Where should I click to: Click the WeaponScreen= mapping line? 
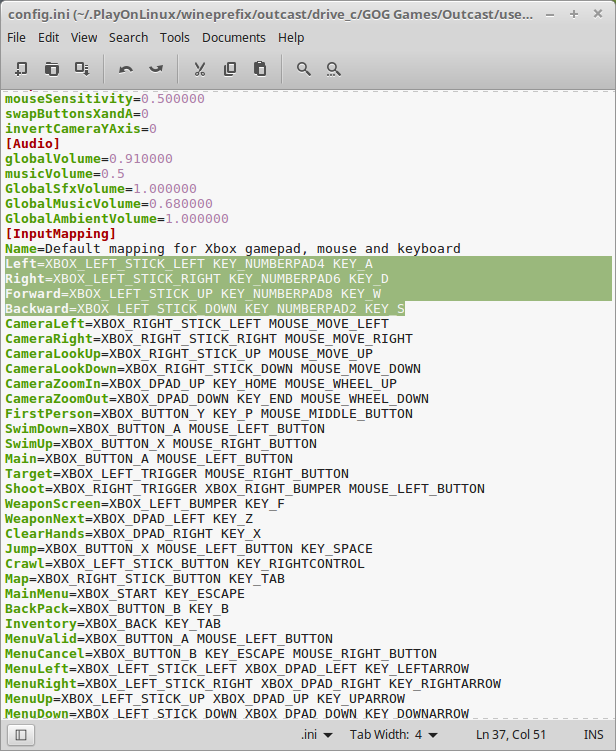click(x=145, y=504)
